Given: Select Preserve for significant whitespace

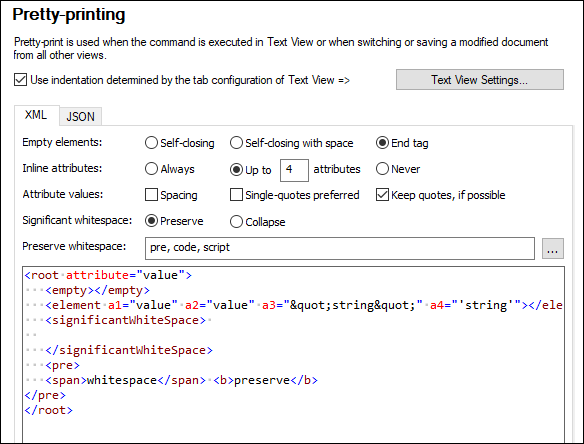Looking at the screenshot, I should click(151, 221).
